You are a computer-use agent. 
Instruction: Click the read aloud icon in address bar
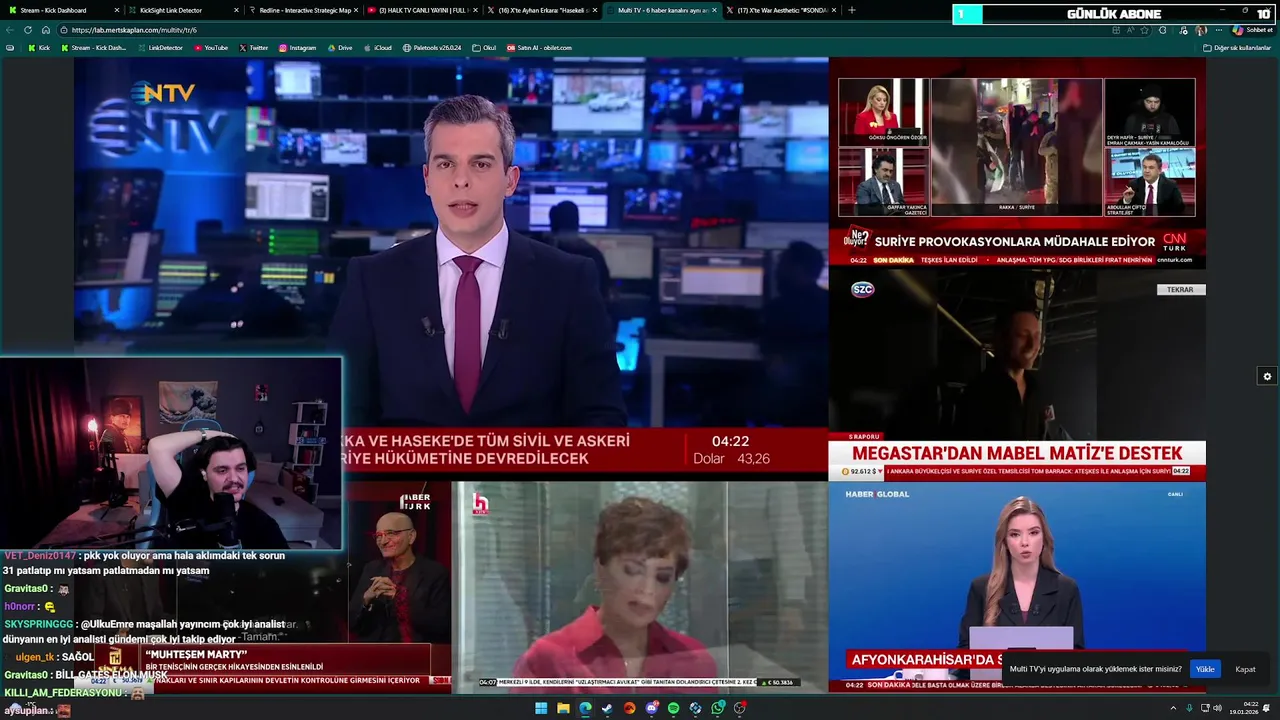click(x=1131, y=30)
